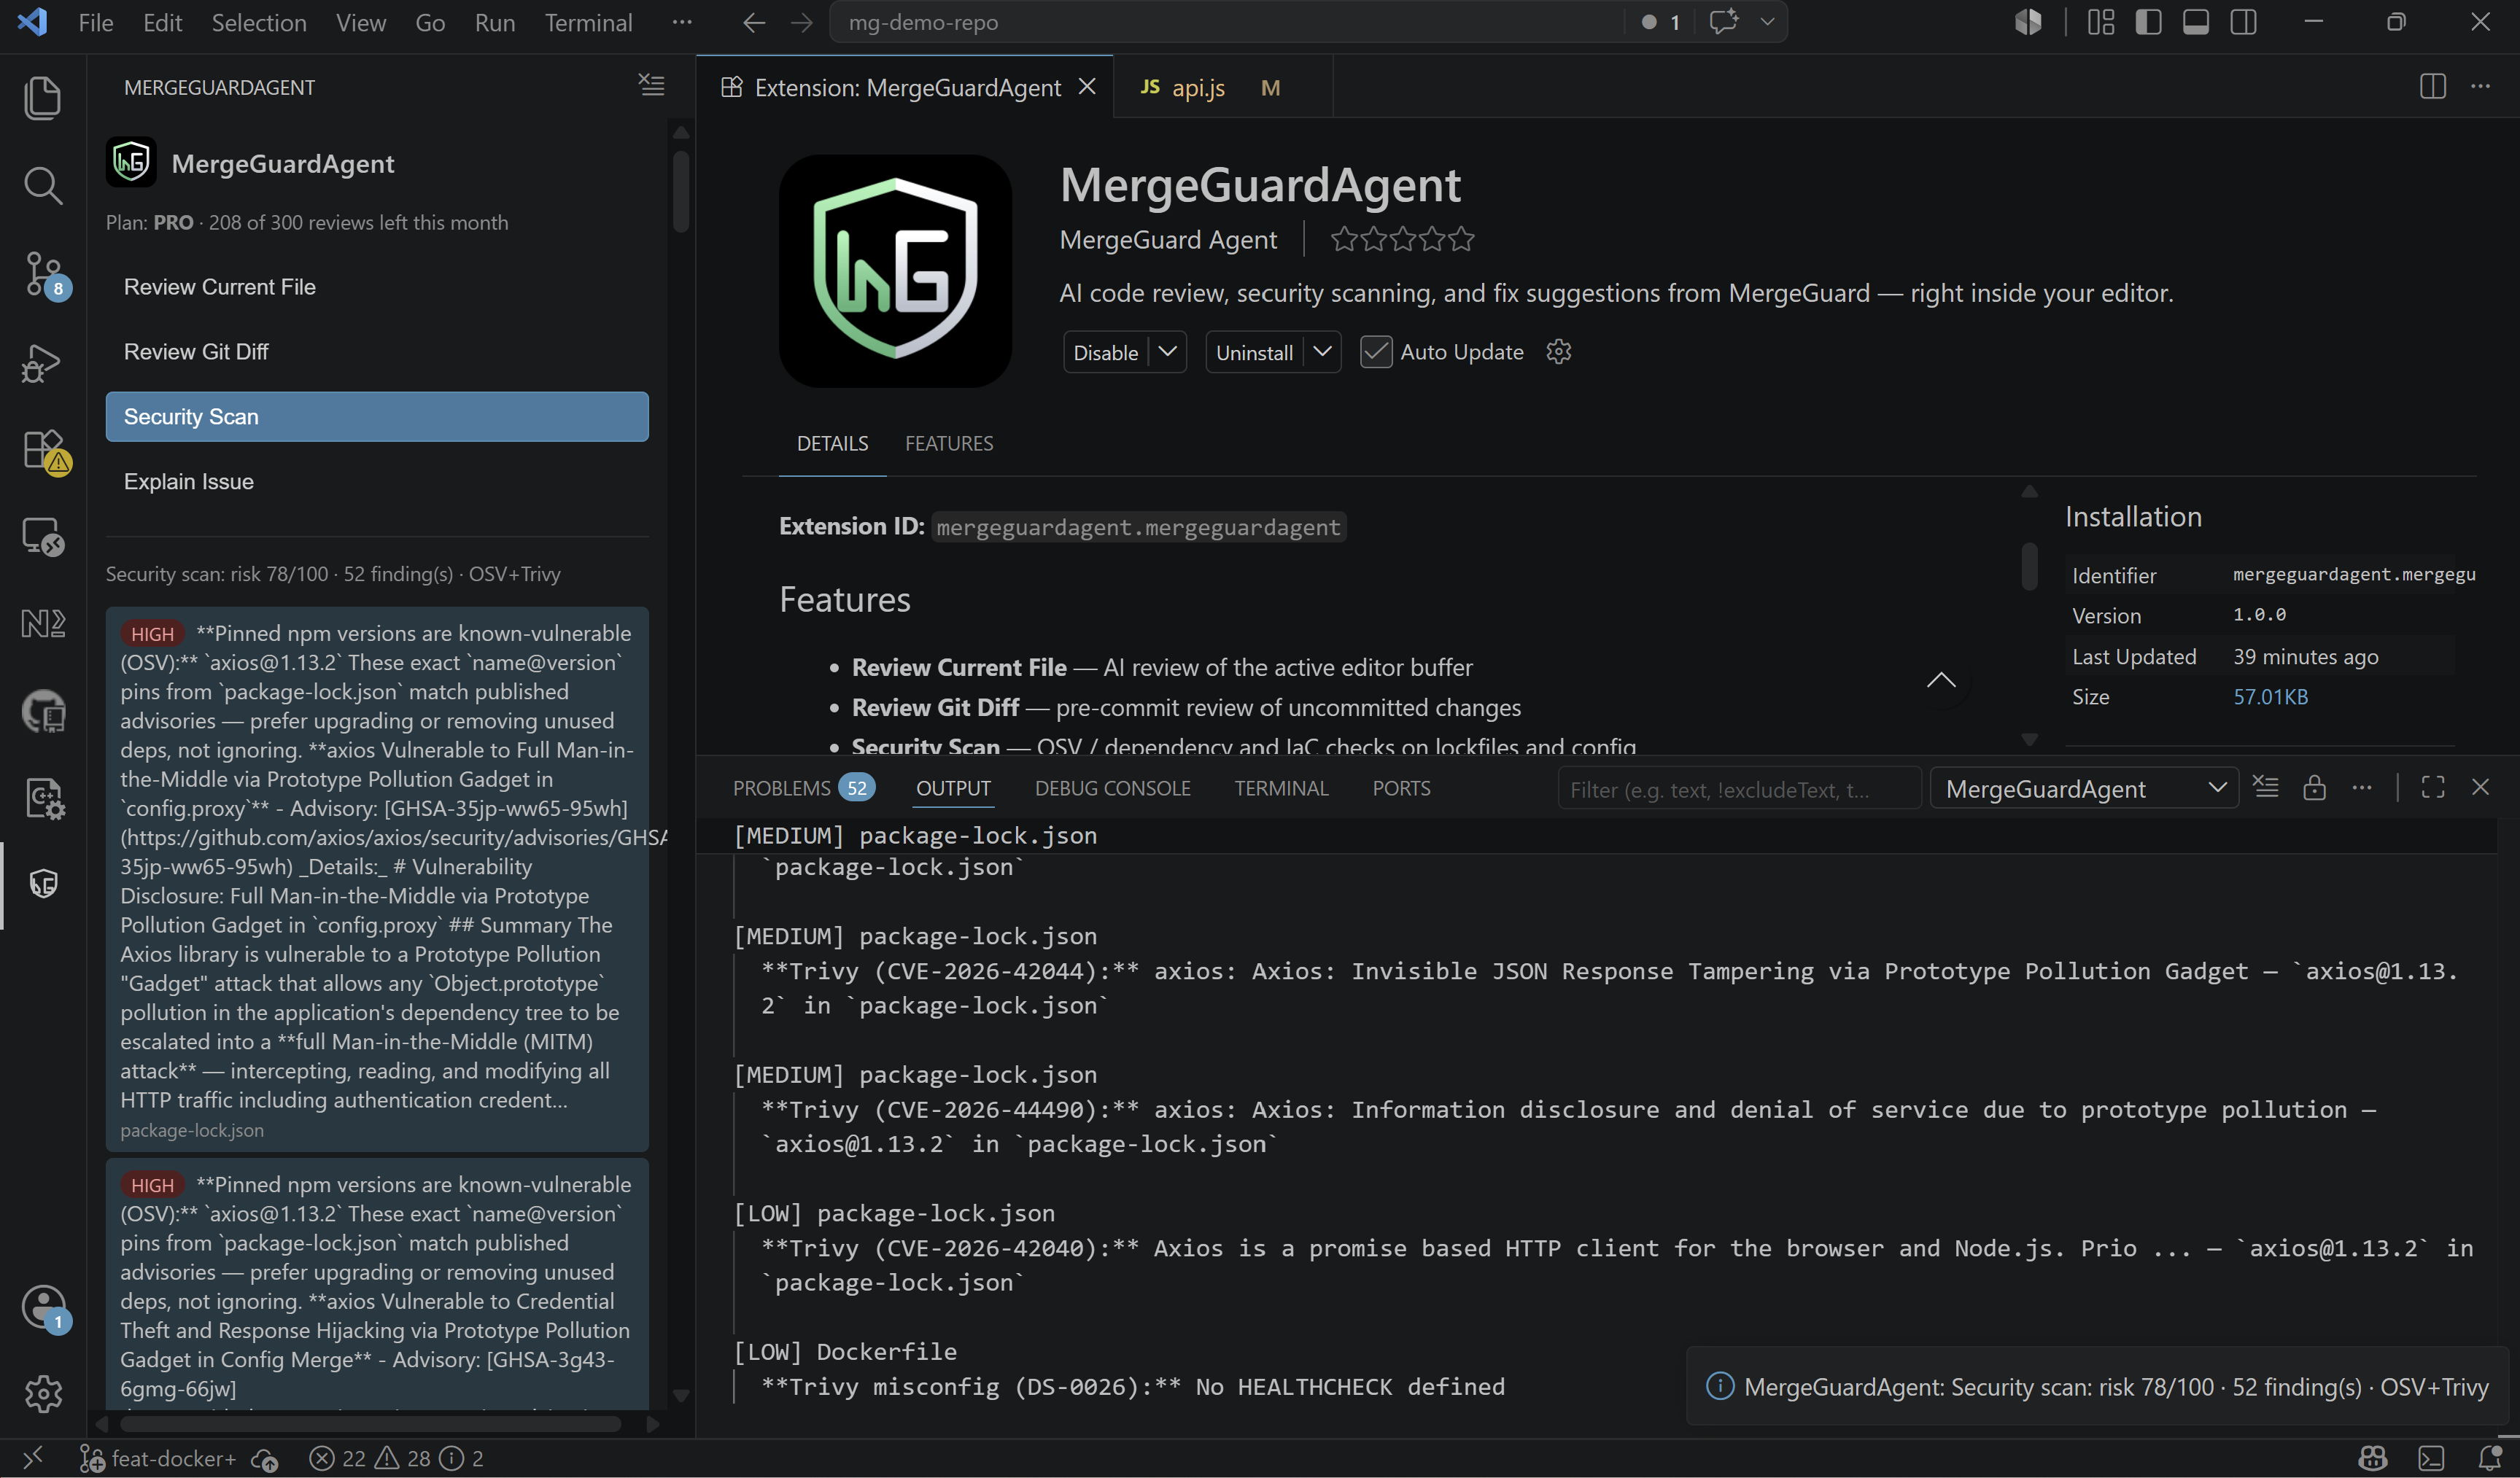The height and width of the screenshot is (1478, 2520).
Task: Open the overflow menu ellipsis in menu bar
Action: pyautogui.click(x=682, y=22)
